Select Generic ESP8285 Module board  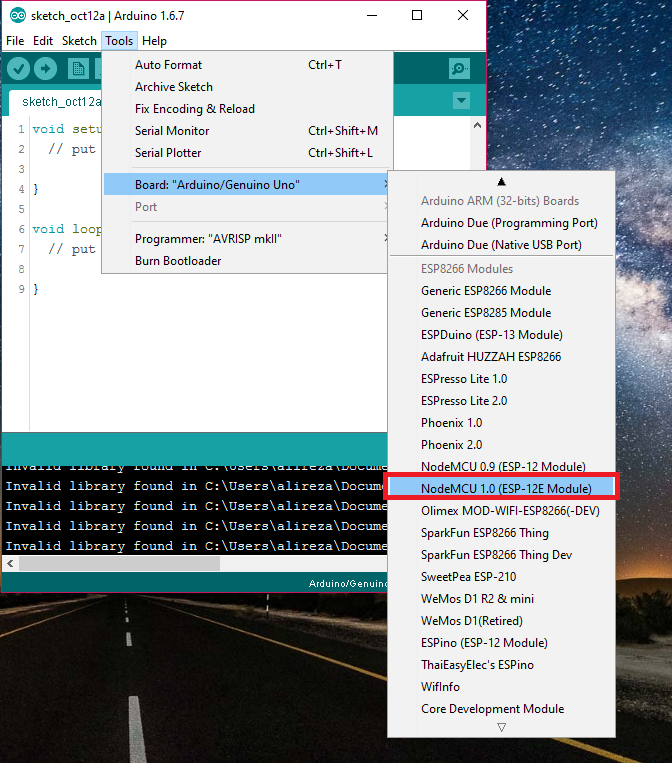pyautogui.click(x=501, y=312)
